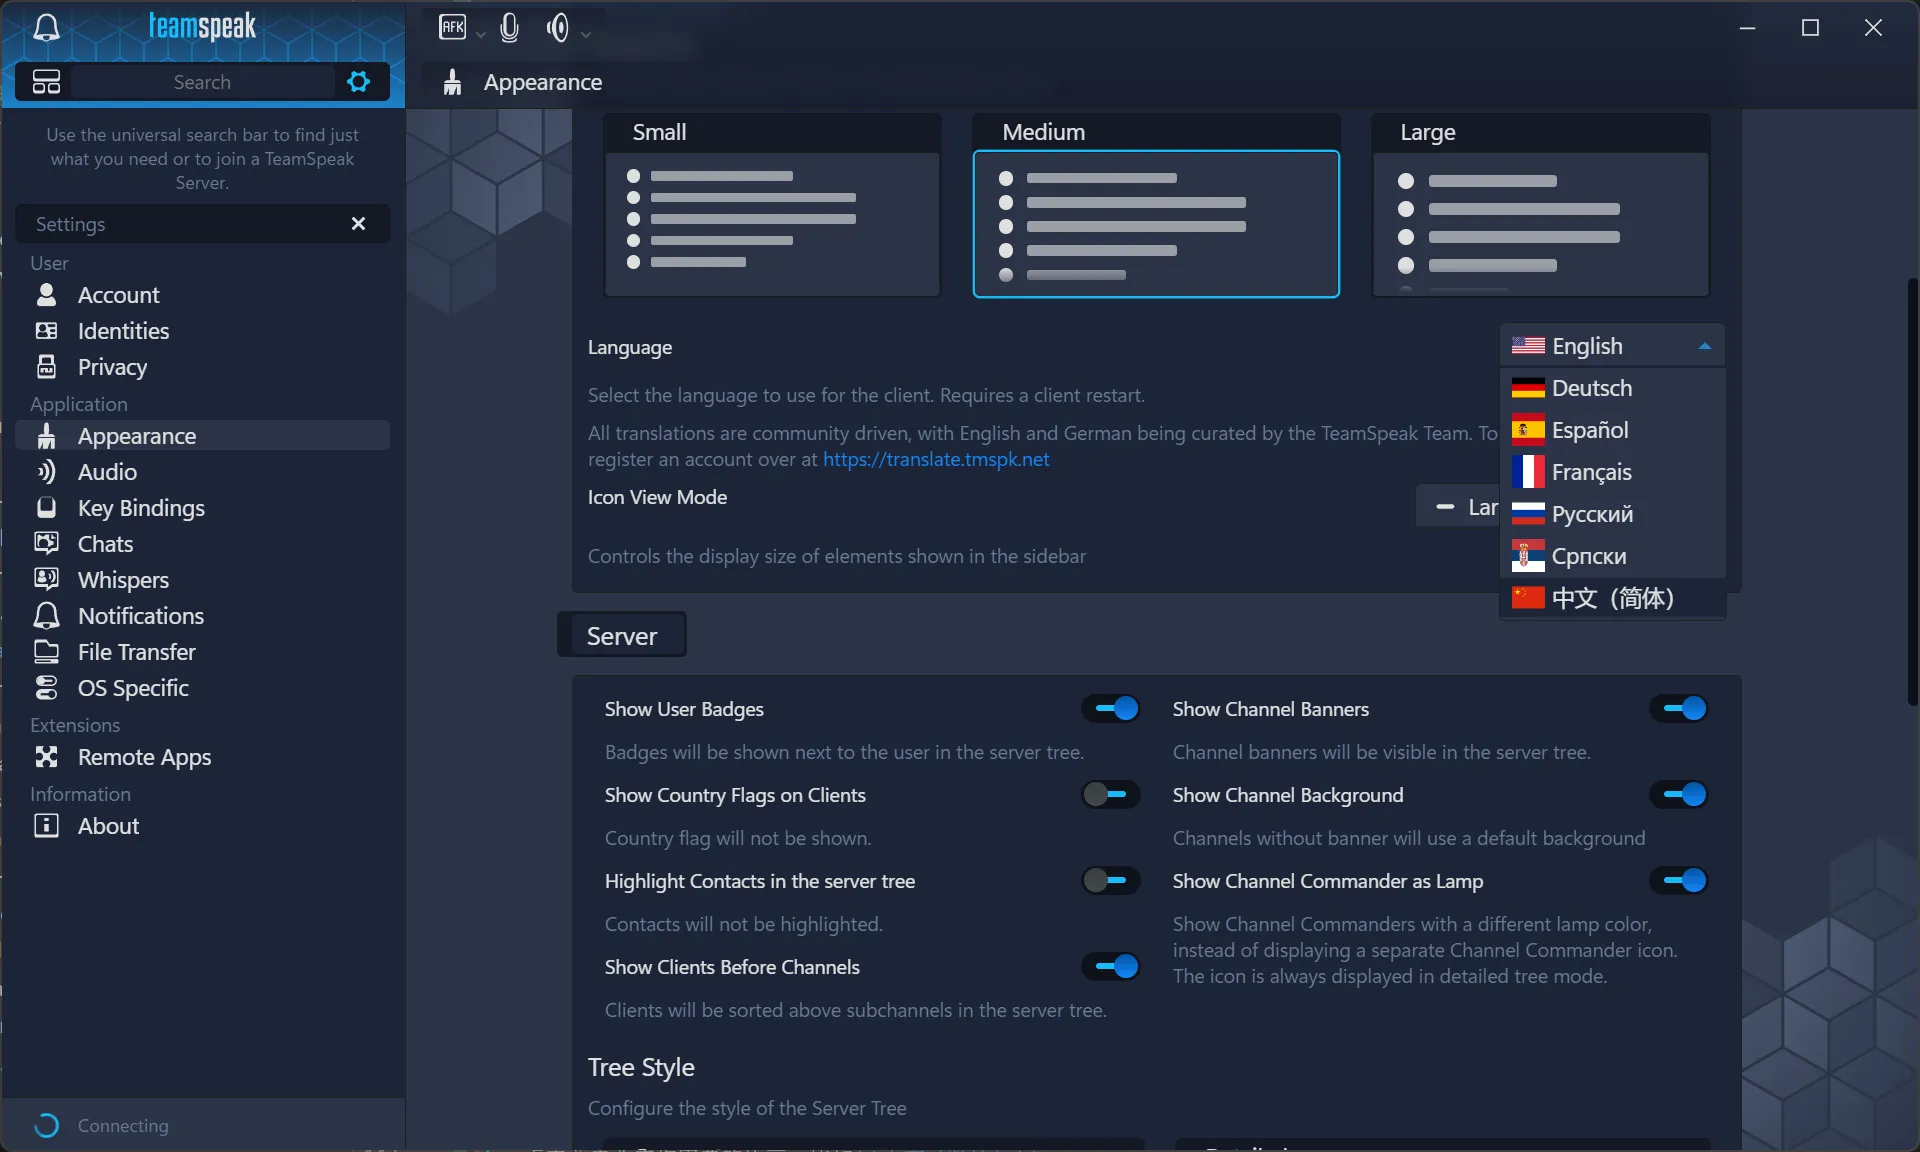Expand the AFK options chevron
The width and height of the screenshot is (1920, 1152).
pyautogui.click(x=481, y=34)
